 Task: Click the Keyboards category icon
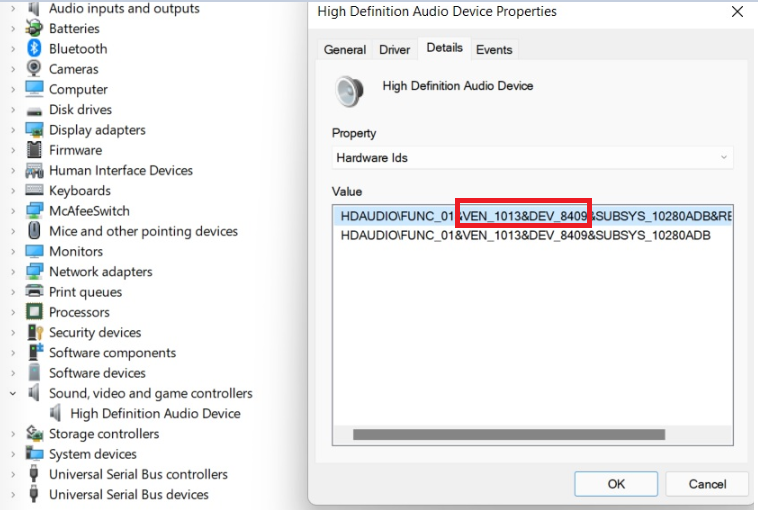point(35,191)
